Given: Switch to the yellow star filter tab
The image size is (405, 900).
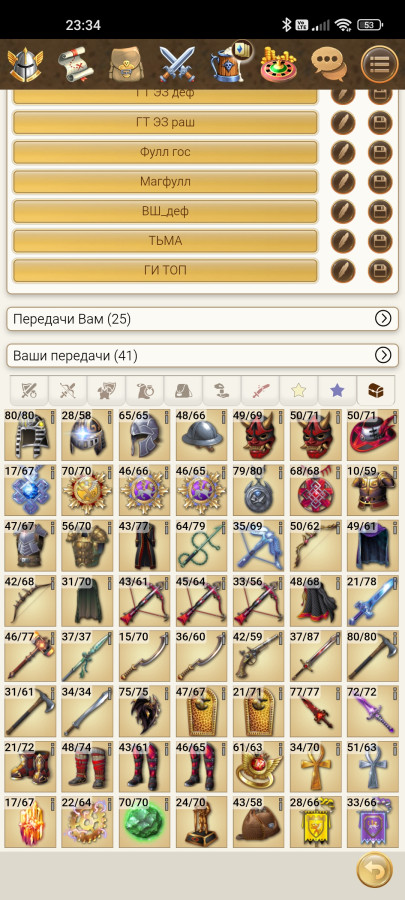Looking at the screenshot, I should (x=298, y=391).
